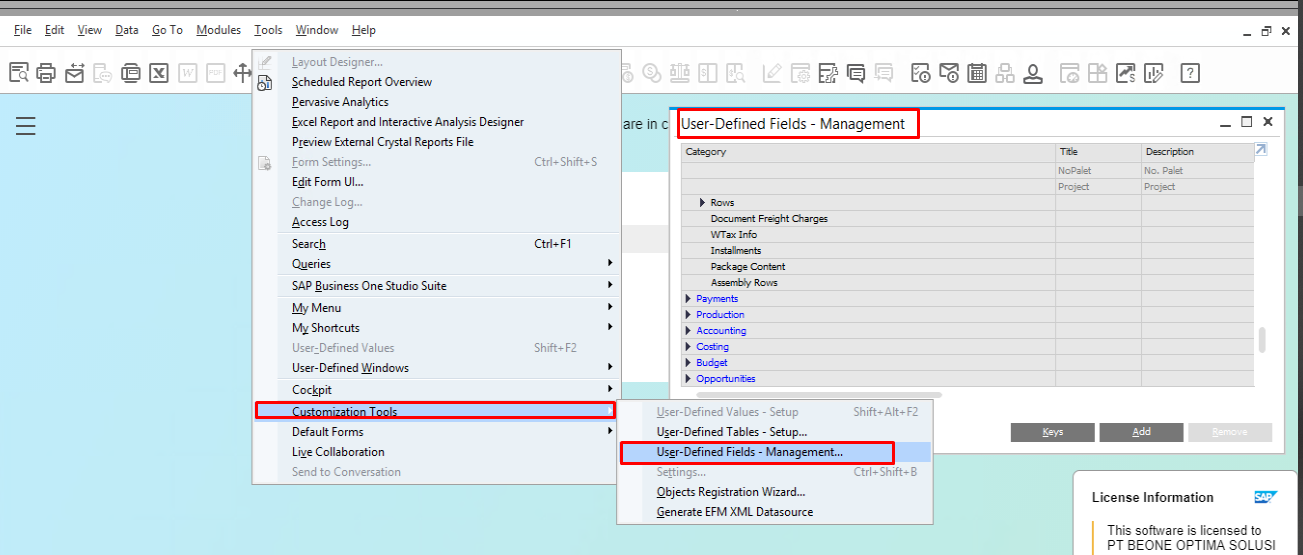Expand the Rows tree node arrow
The height and width of the screenshot is (555, 1303).
point(703,203)
